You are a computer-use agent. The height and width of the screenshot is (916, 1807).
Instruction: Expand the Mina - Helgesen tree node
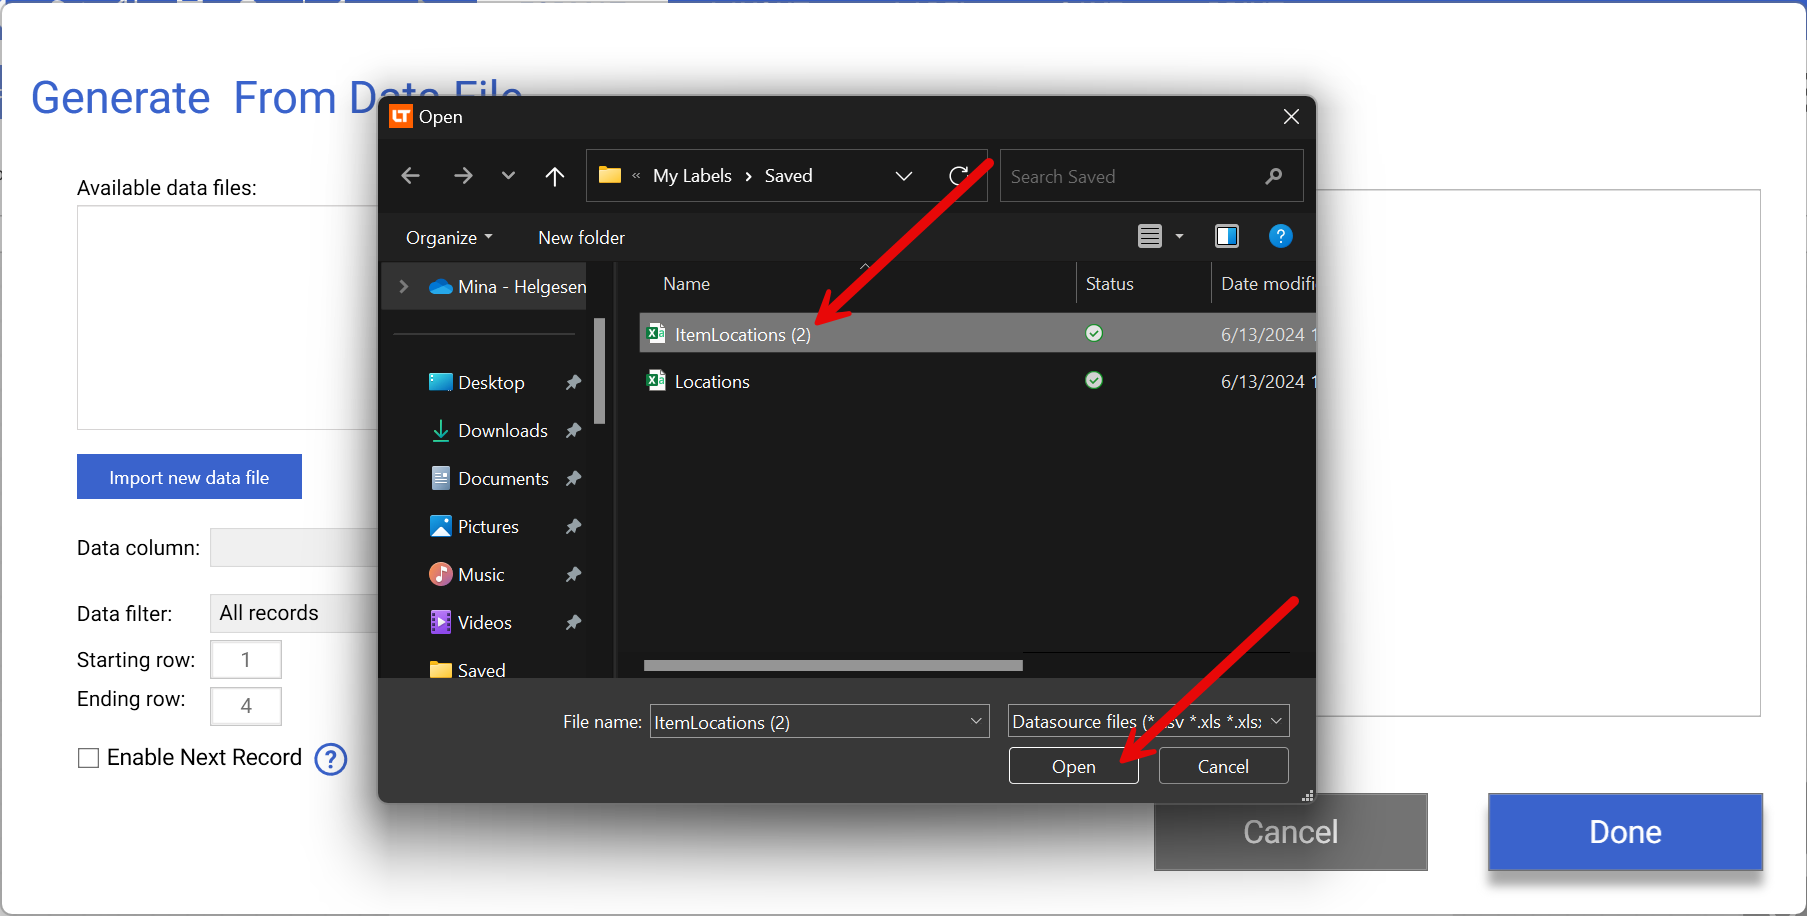click(404, 287)
